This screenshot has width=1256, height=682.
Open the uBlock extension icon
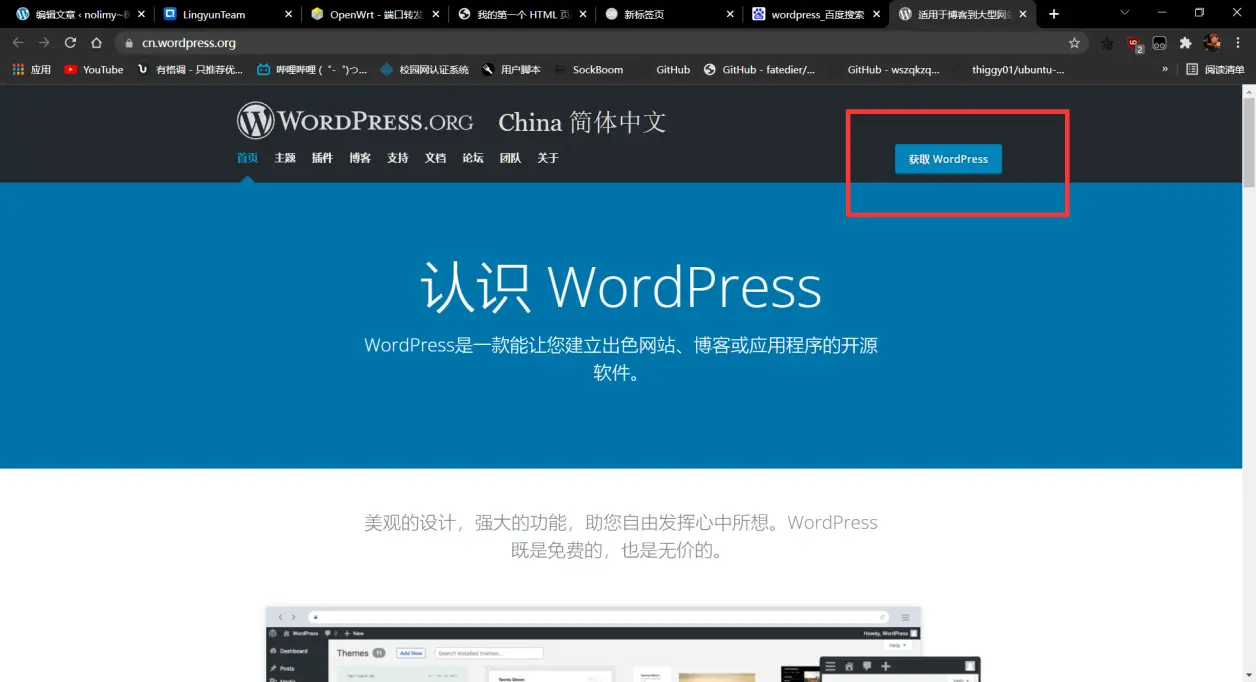(x=1134, y=43)
